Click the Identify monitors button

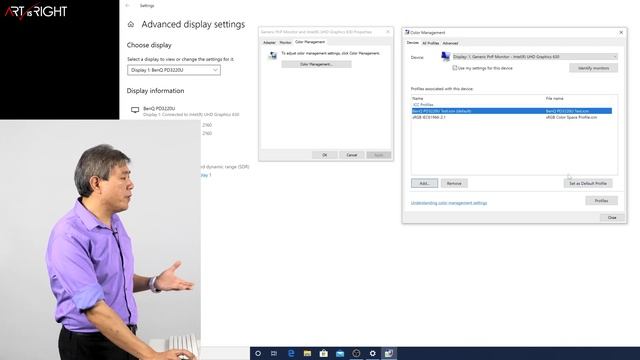tap(593, 68)
